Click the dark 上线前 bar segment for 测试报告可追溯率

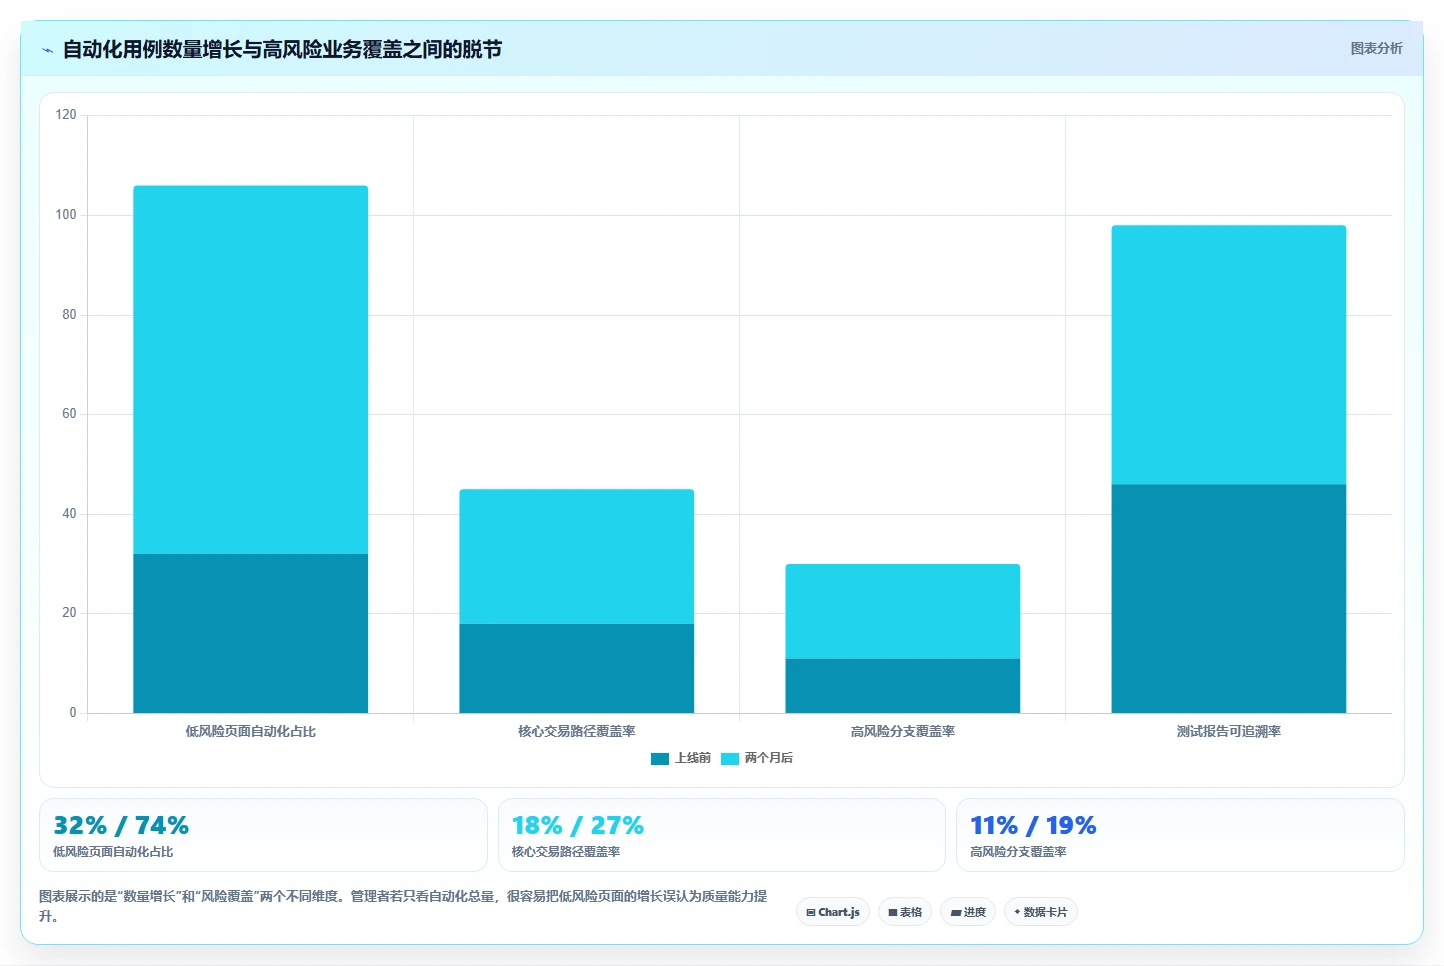[x=1228, y=599]
